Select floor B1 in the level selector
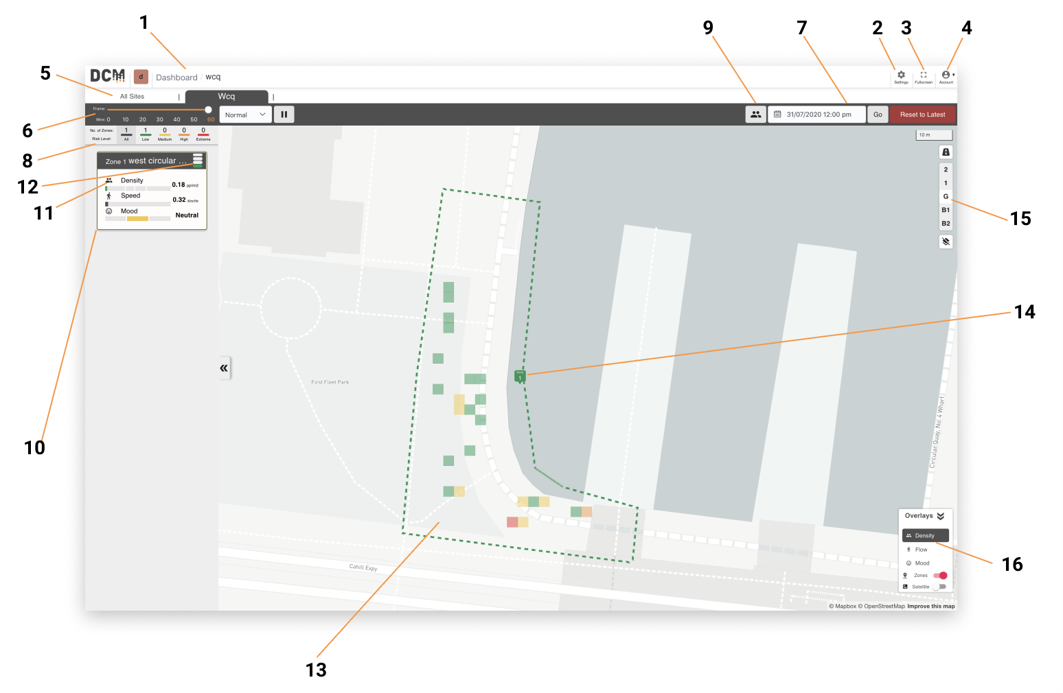The width and height of the screenshot is (1063, 693). [946, 210]
